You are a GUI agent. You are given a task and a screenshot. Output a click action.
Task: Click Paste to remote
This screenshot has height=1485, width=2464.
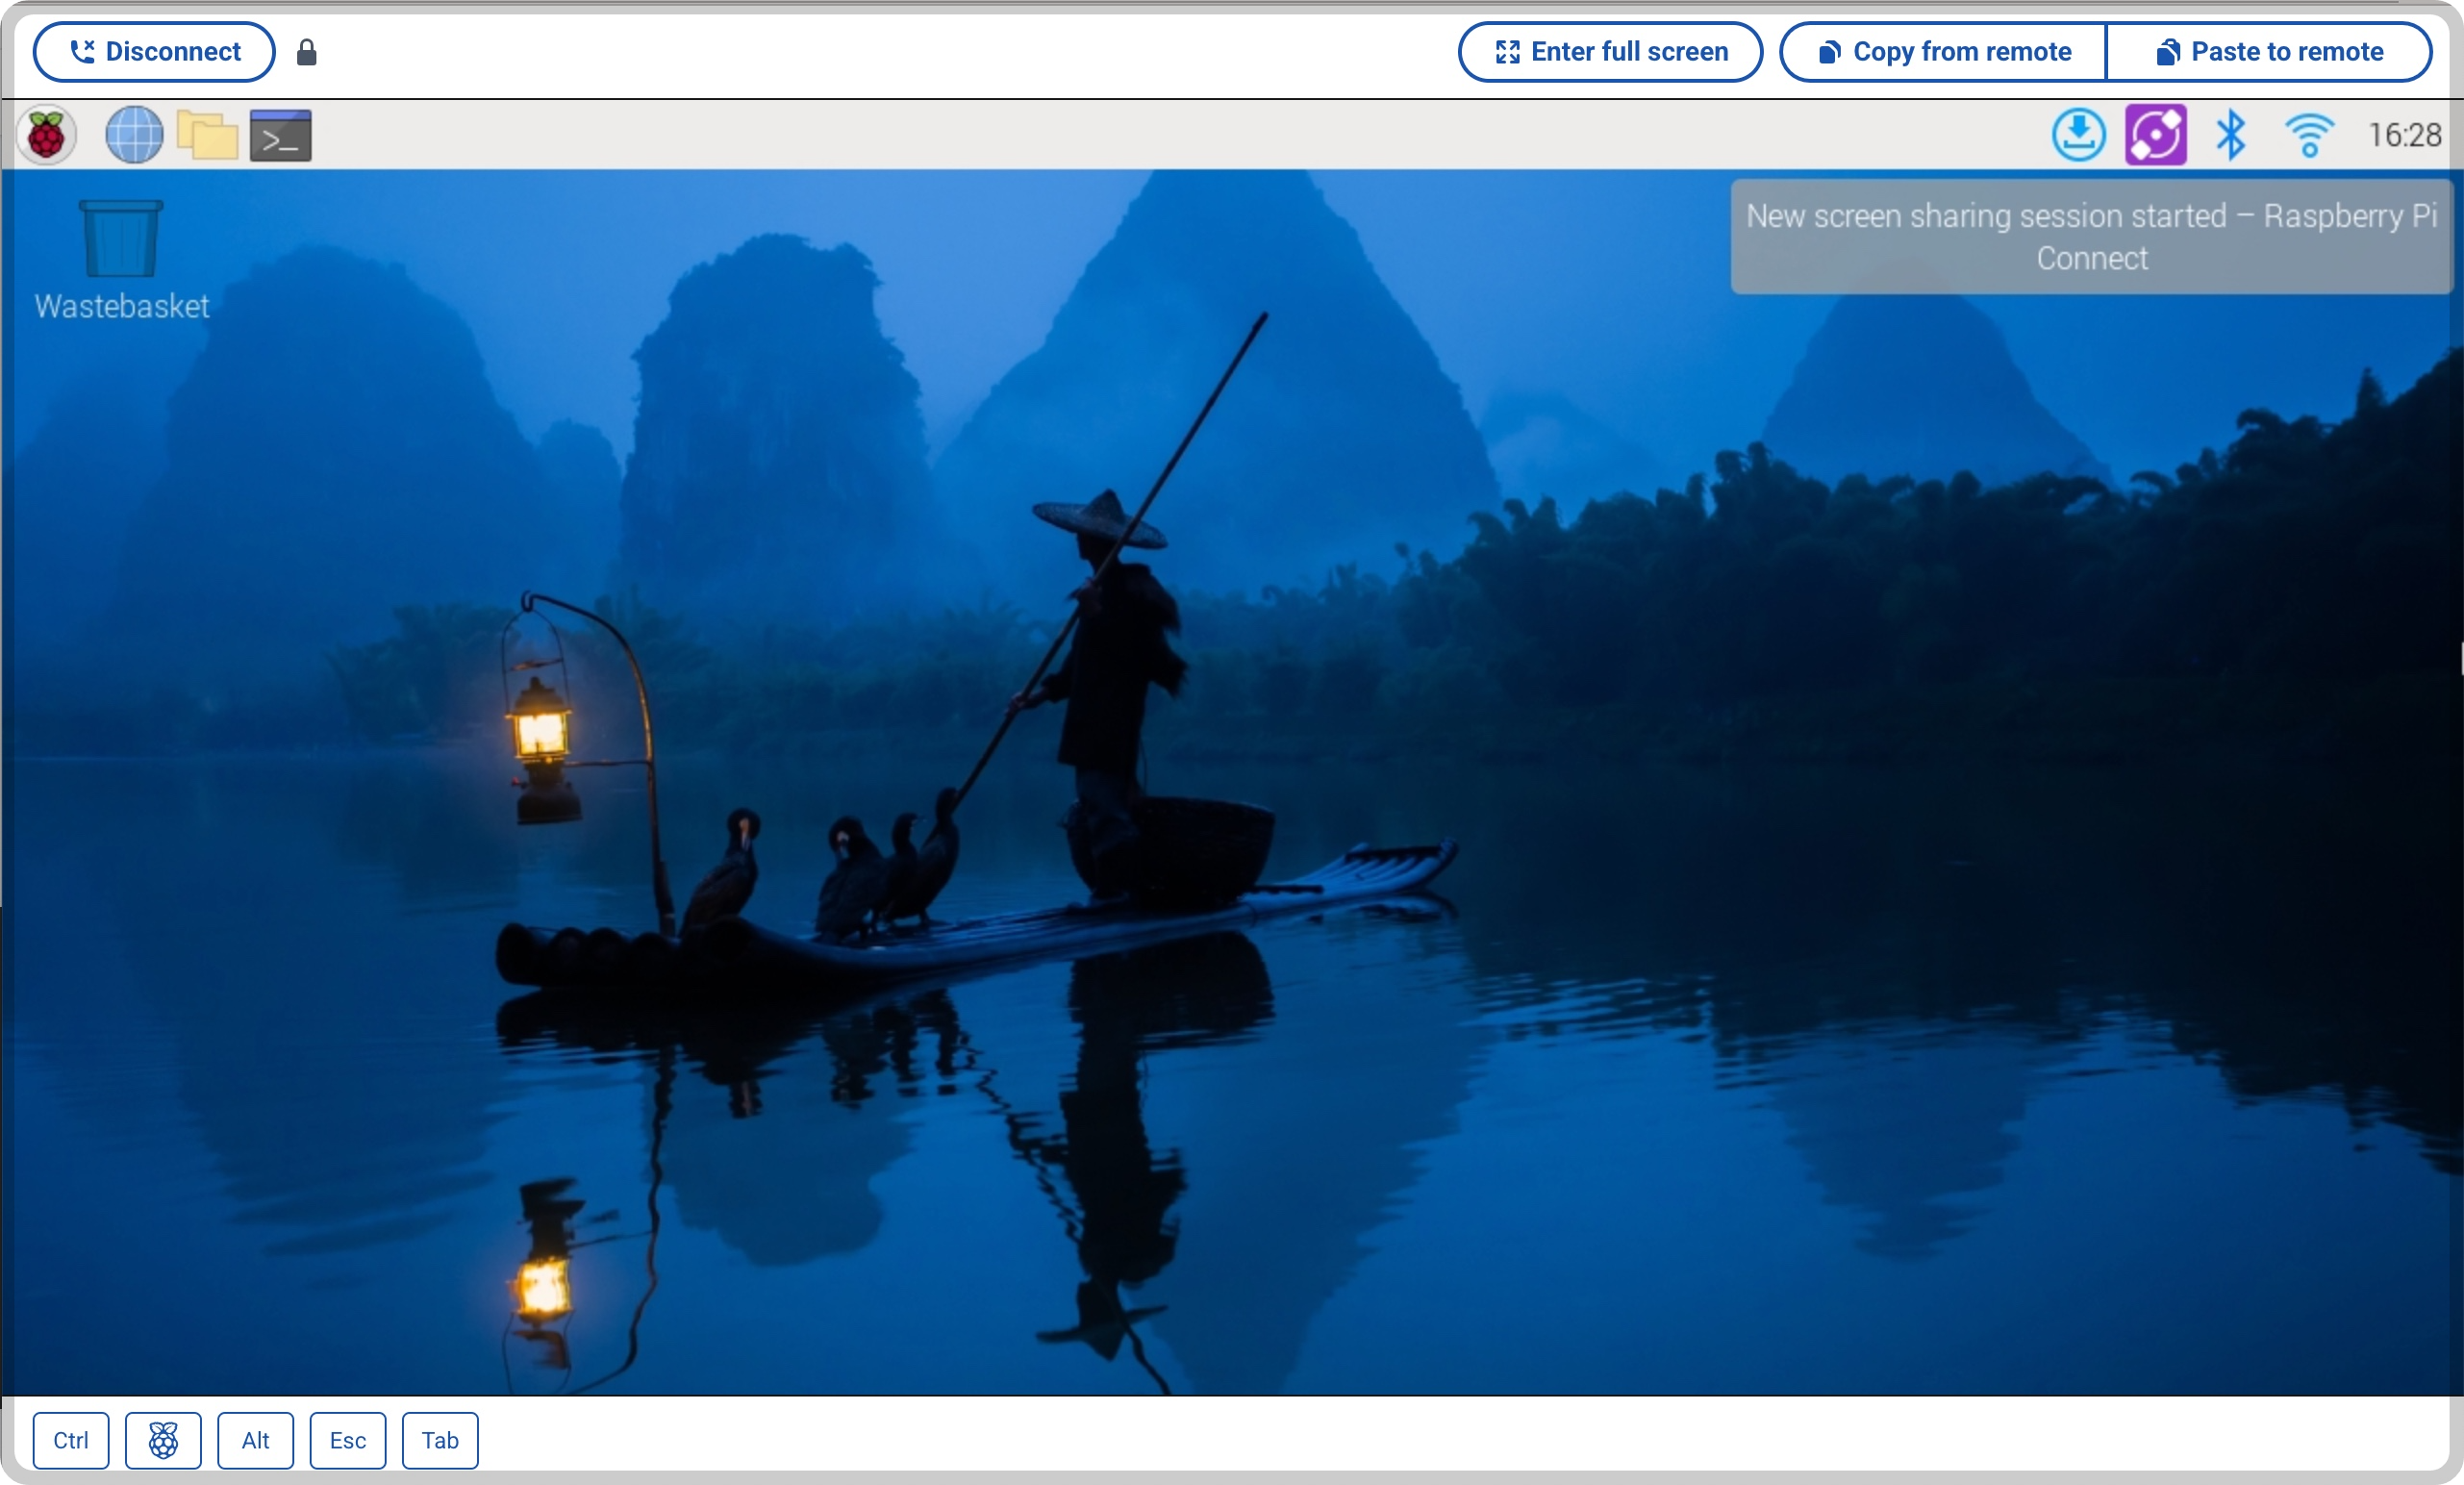(2269, 52)
